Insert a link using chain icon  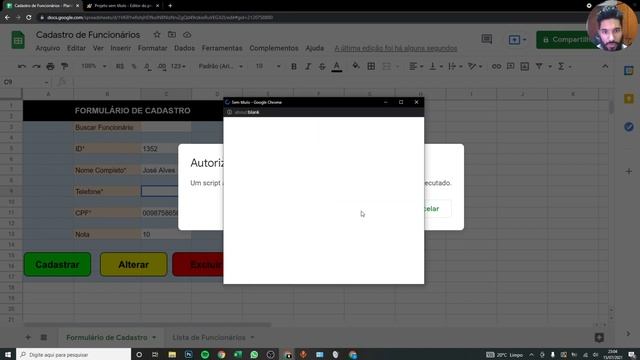click(x=496, y=66)
